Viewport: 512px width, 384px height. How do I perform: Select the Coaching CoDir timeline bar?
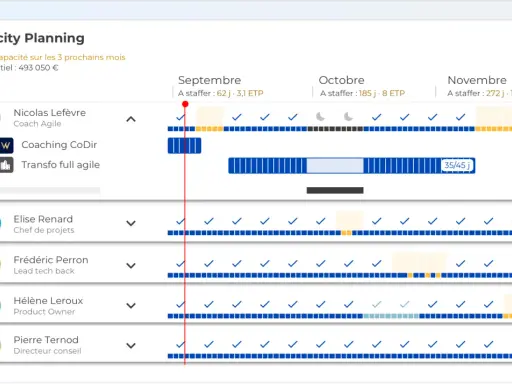click(x=184, y=146)
